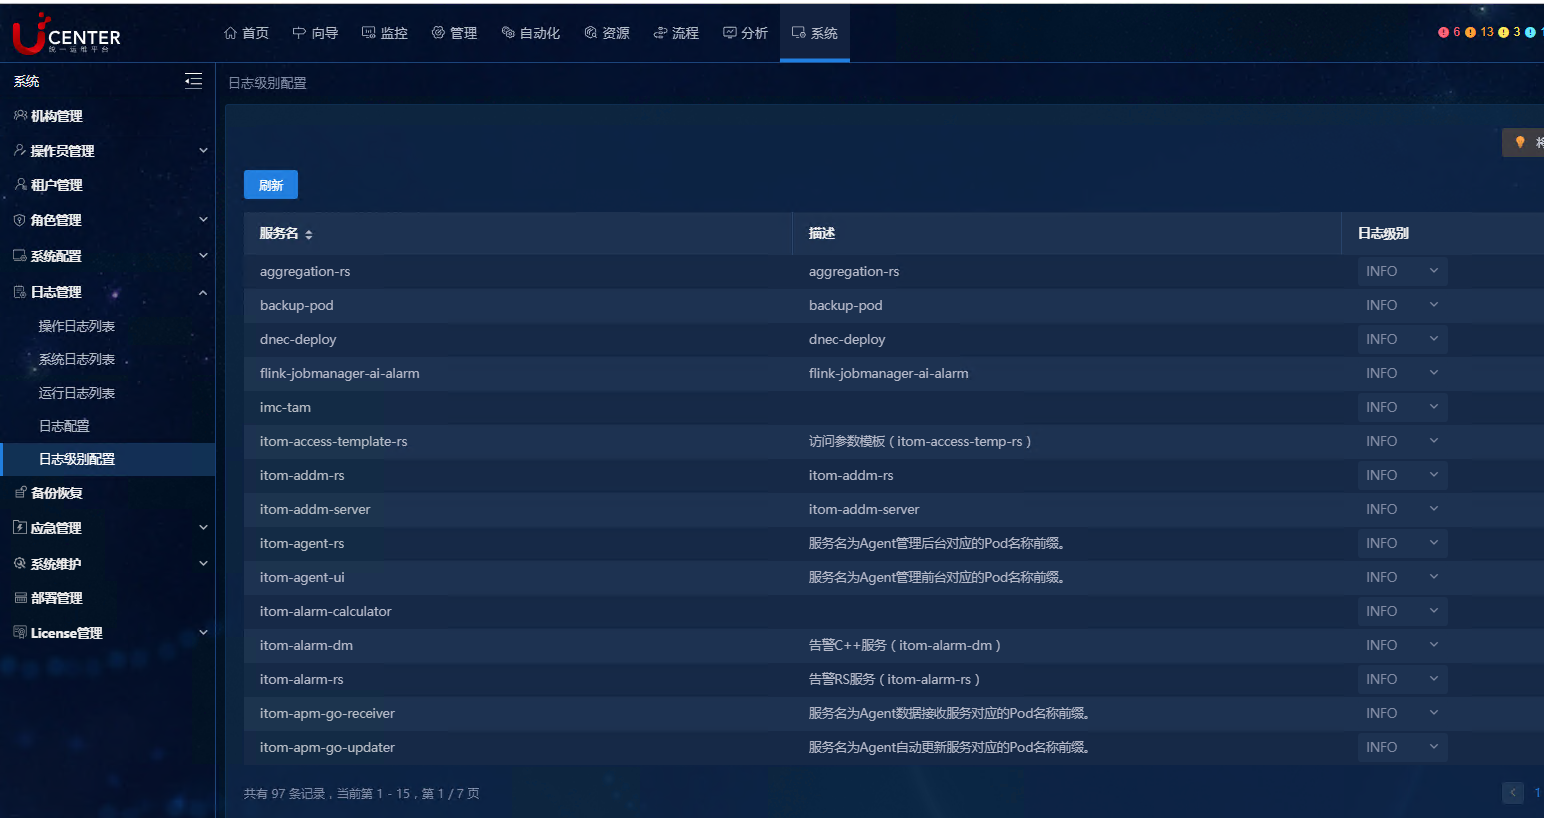Open the blue info alarm icon
The width and height of the screenshot is (1544, 818).
(x=1530, y=32)
